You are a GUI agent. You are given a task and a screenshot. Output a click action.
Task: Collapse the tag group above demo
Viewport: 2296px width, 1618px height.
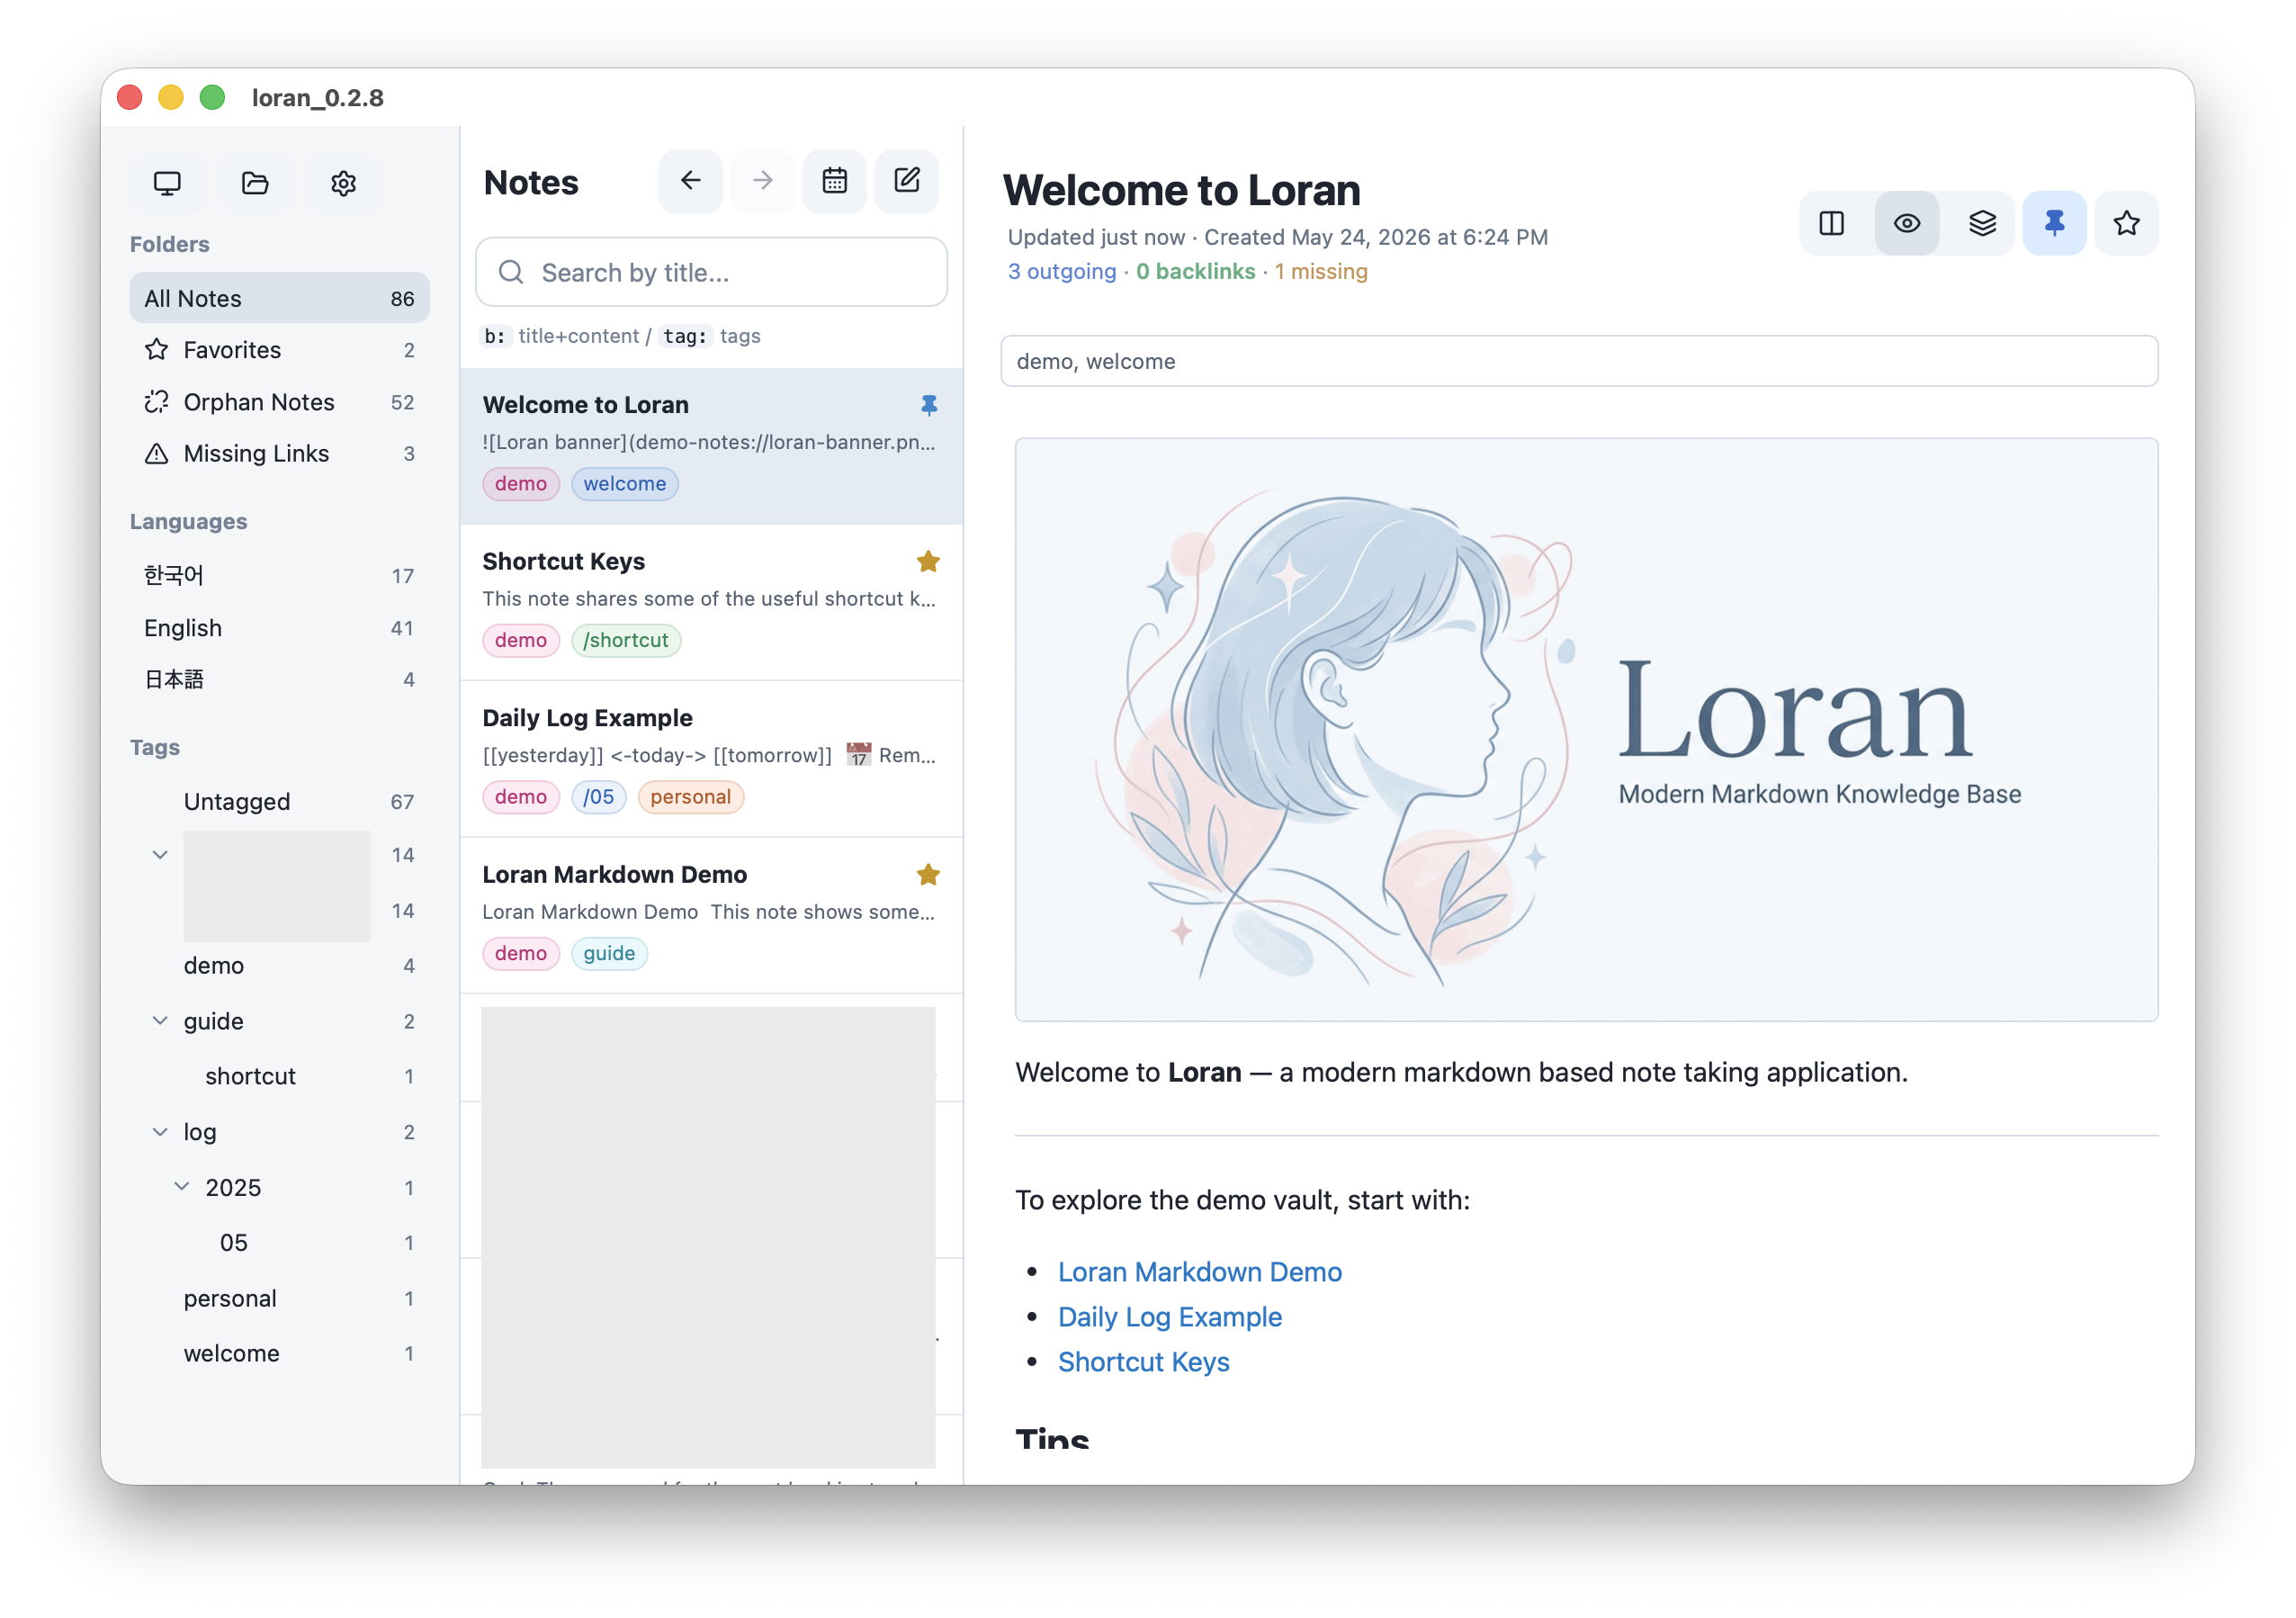point(160,854)
